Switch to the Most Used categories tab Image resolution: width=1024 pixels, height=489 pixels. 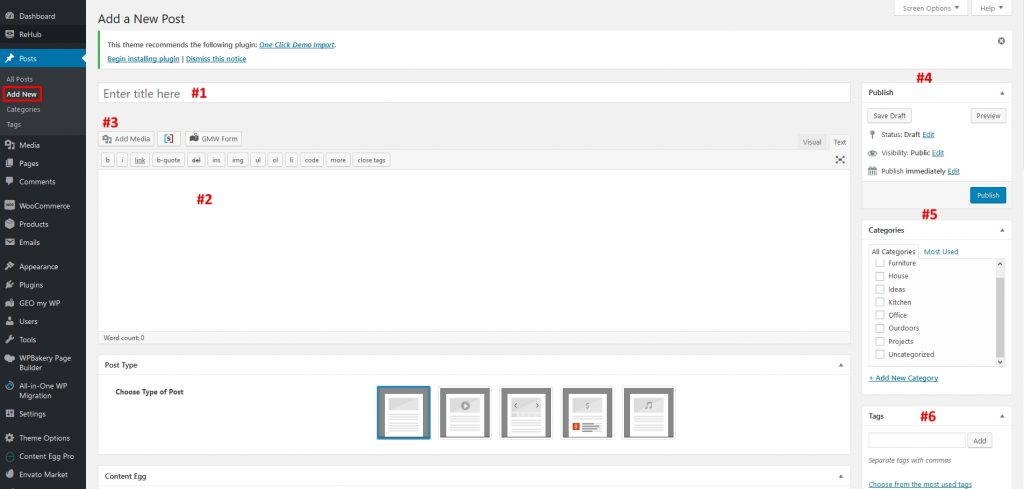point(940,252)
